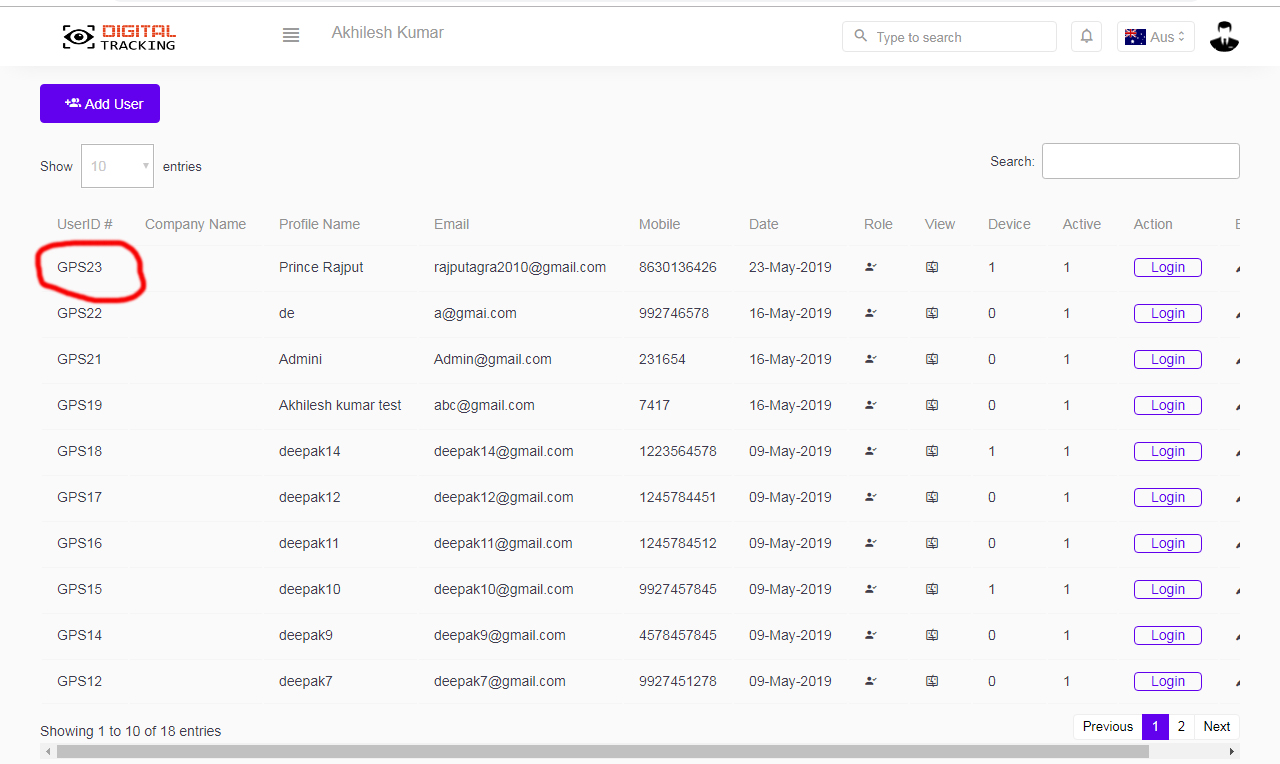Viewport: 1280px width, 764px height.
Task: Click the Previous pagination button
Action: [1108, 727]
